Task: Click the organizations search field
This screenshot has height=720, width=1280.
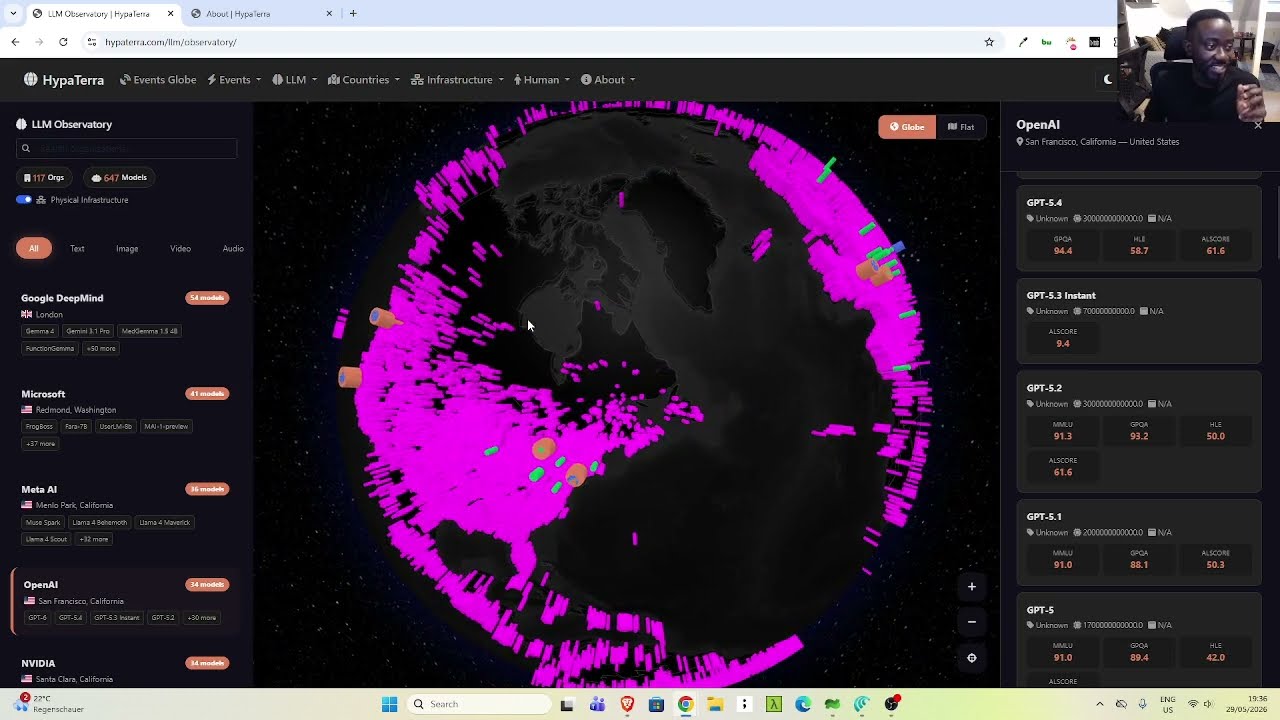Action: point(127,148)
